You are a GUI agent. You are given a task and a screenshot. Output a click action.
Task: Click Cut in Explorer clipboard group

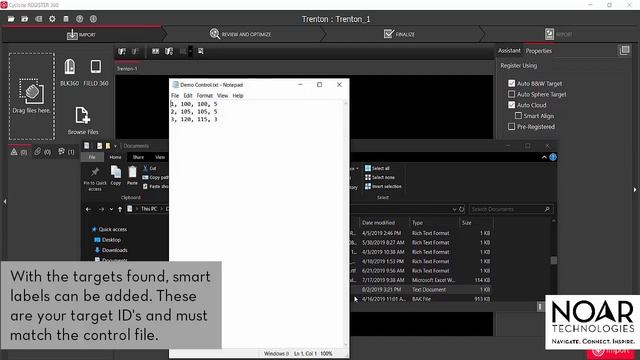(x=150, y=168)
